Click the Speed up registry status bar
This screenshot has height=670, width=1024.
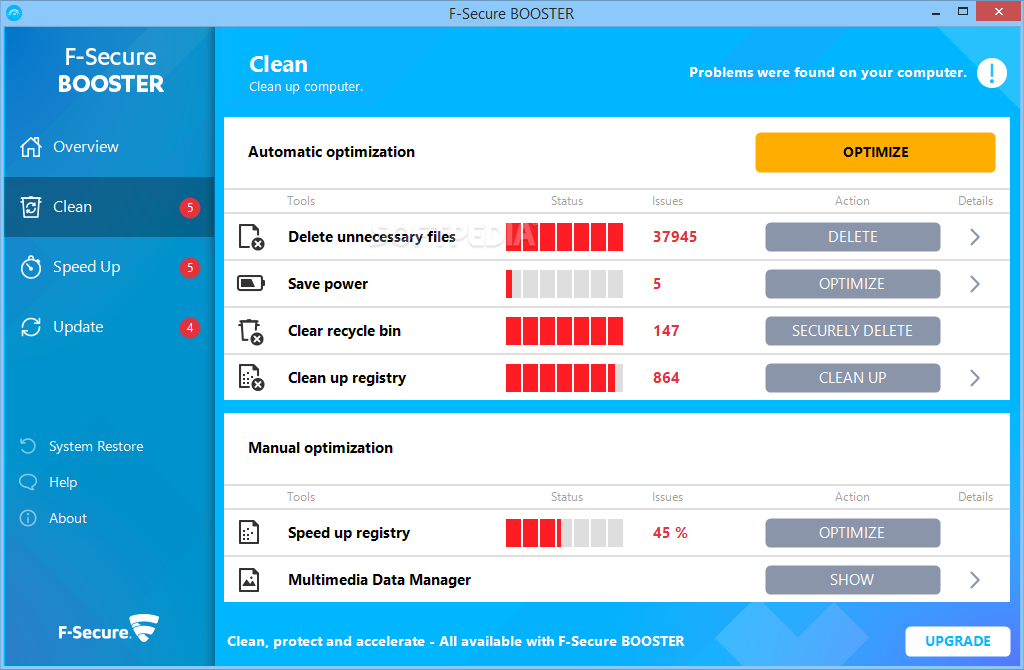(x=564, y=533)
